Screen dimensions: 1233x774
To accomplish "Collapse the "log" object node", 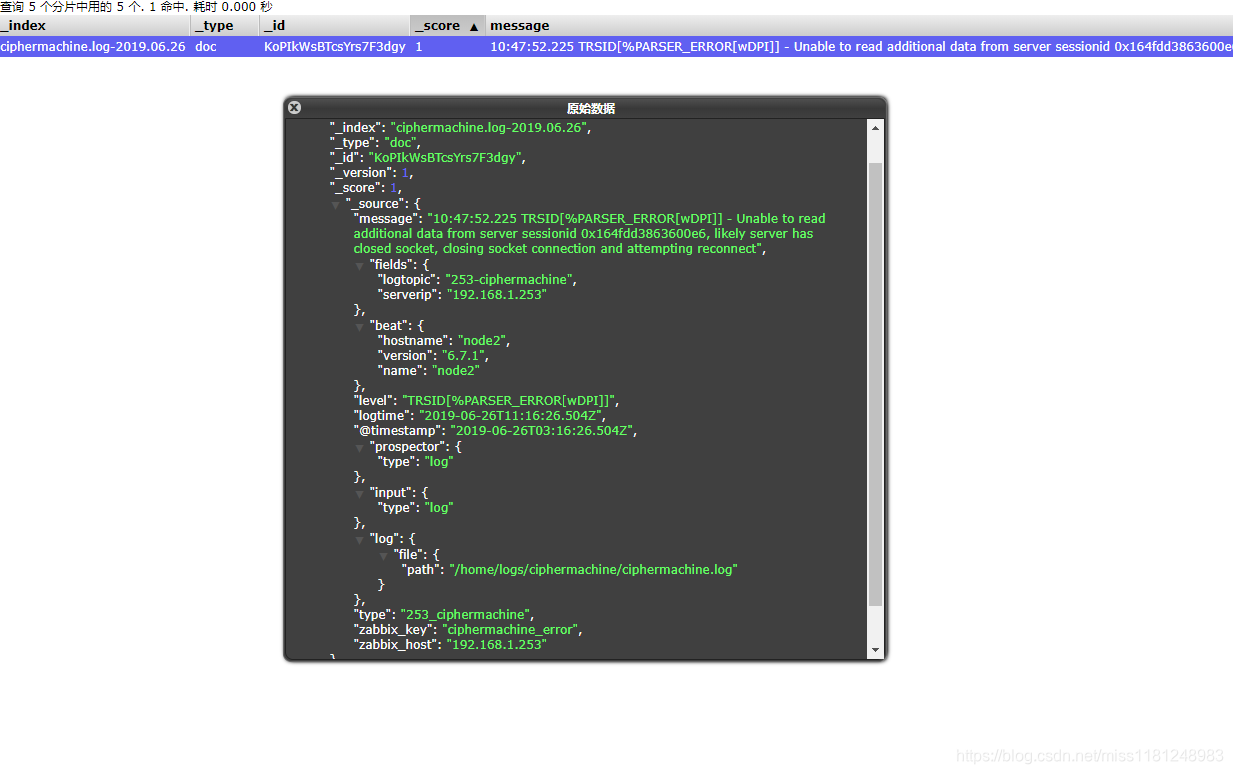I will [360, 539].
